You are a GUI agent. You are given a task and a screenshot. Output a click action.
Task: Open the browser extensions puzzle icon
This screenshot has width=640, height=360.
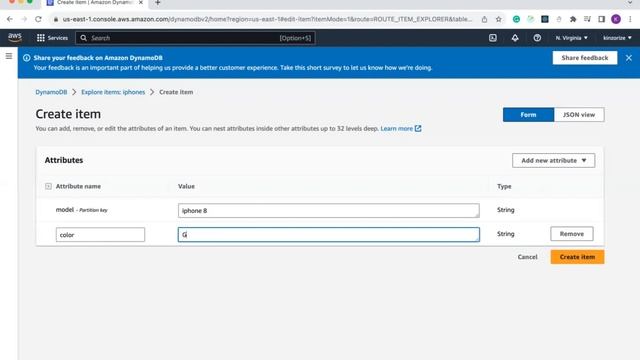click(x=573, y=19)
